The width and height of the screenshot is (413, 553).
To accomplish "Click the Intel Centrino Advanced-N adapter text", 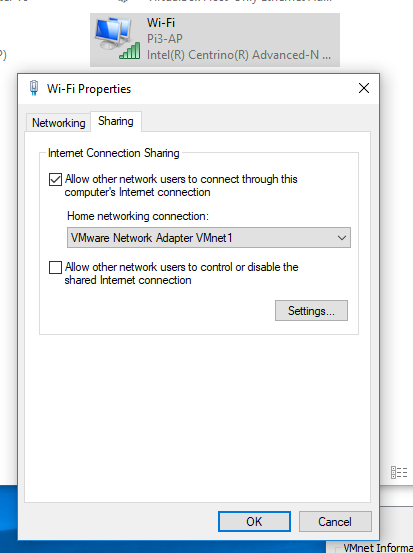I will pos(239,55).
